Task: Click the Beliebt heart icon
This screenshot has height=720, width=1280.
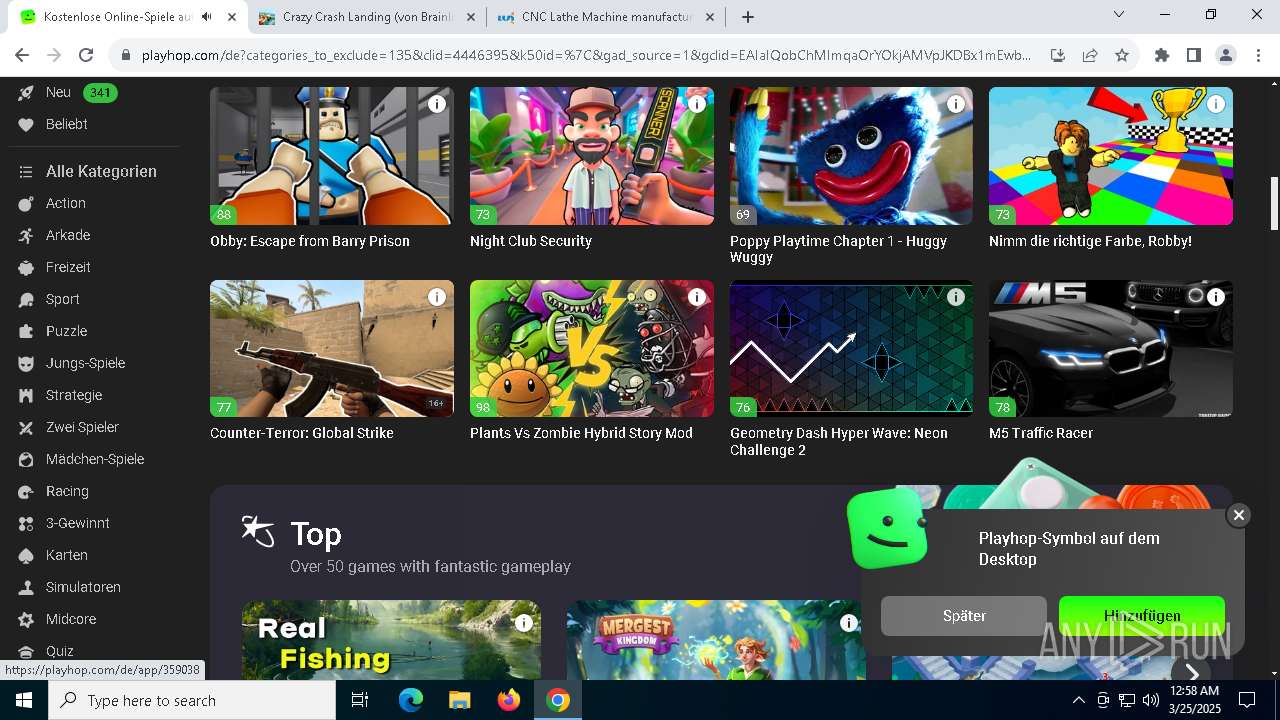Action: point(26,124)
